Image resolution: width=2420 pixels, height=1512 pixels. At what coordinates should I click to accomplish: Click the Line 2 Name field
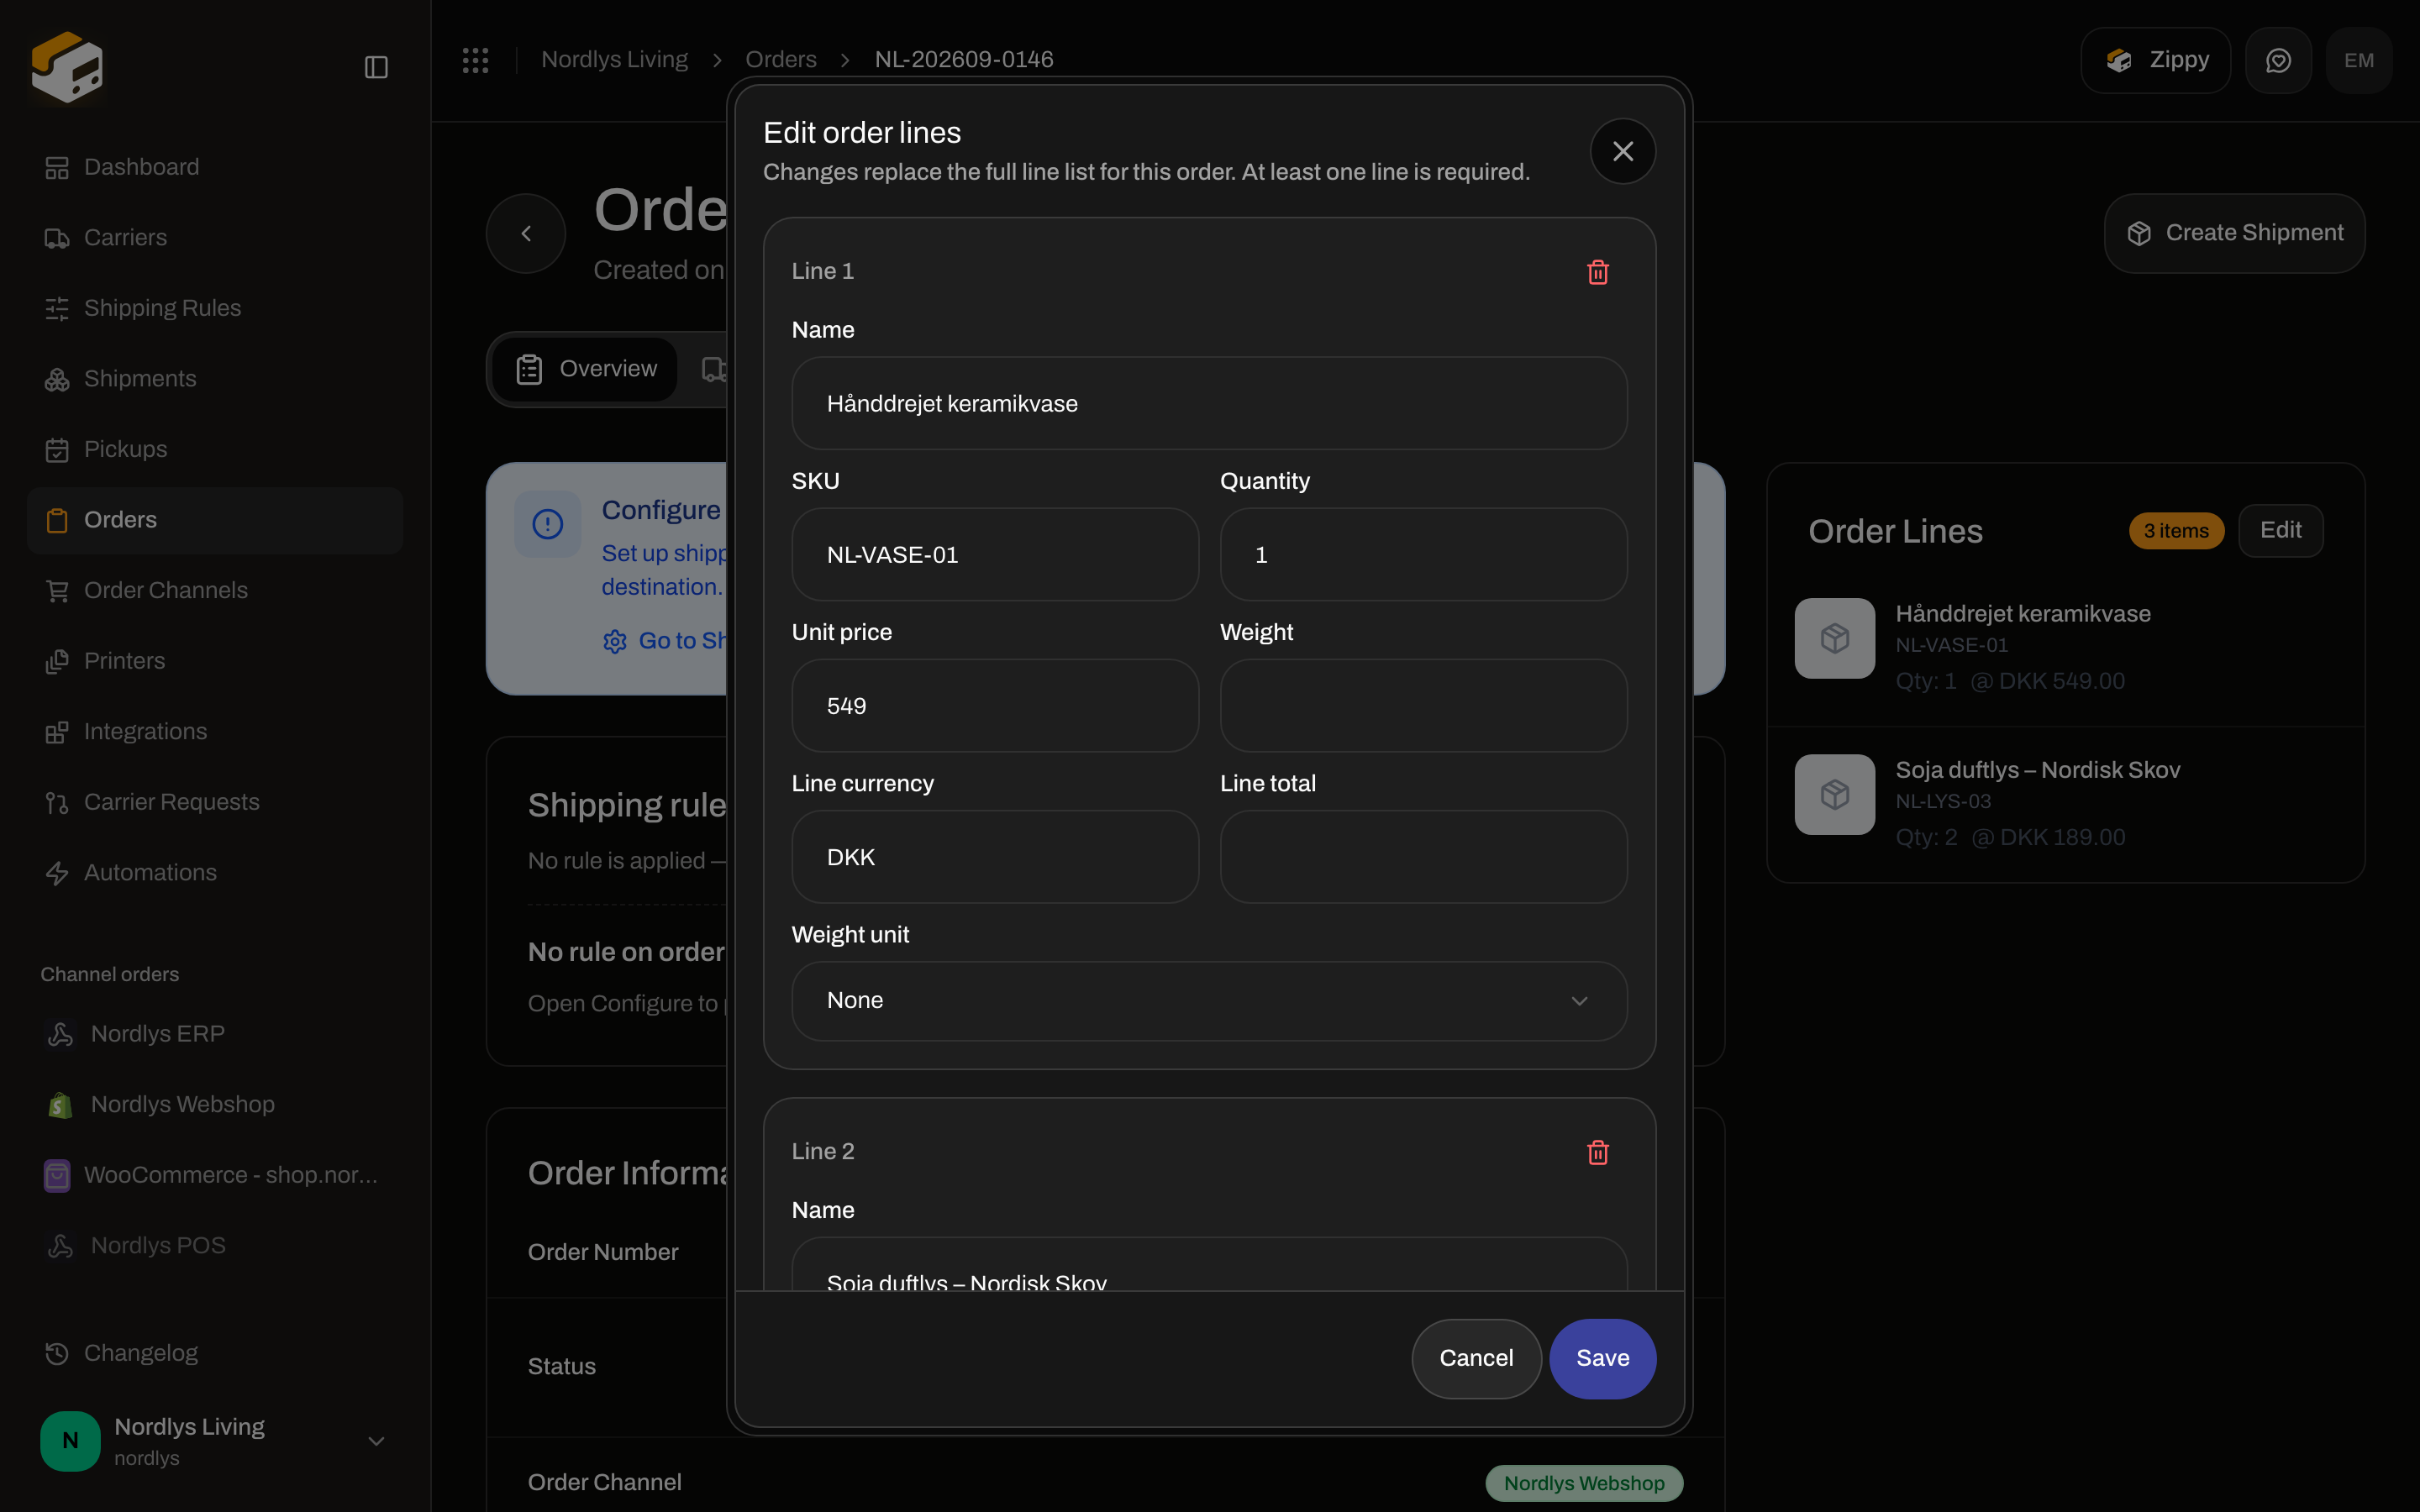click(x=1209, y=1265)
